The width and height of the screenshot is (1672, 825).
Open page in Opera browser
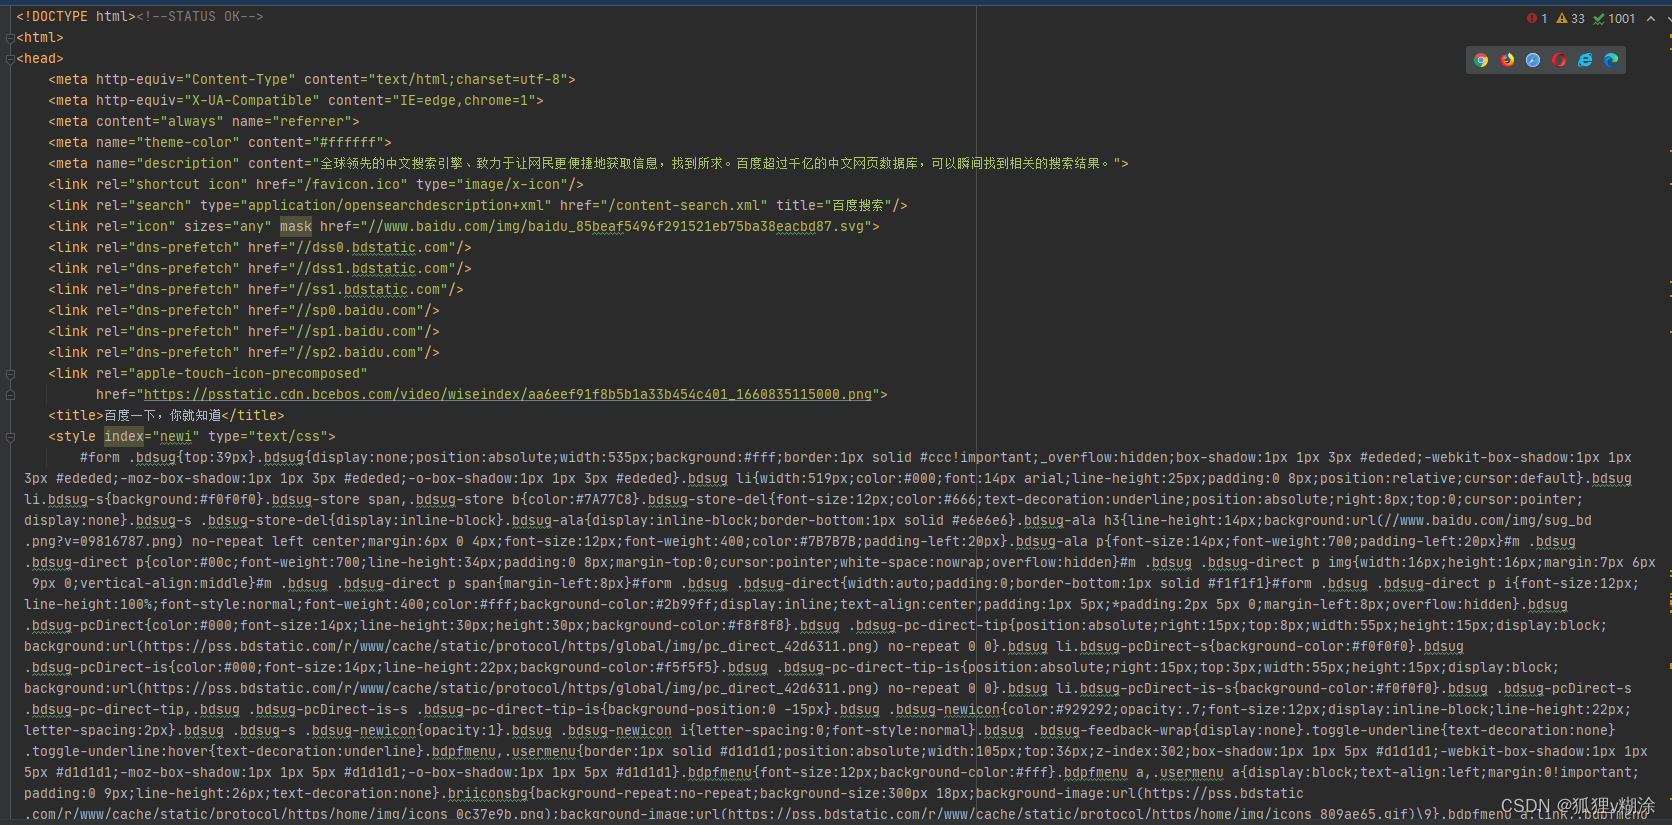click(1559, 60)
